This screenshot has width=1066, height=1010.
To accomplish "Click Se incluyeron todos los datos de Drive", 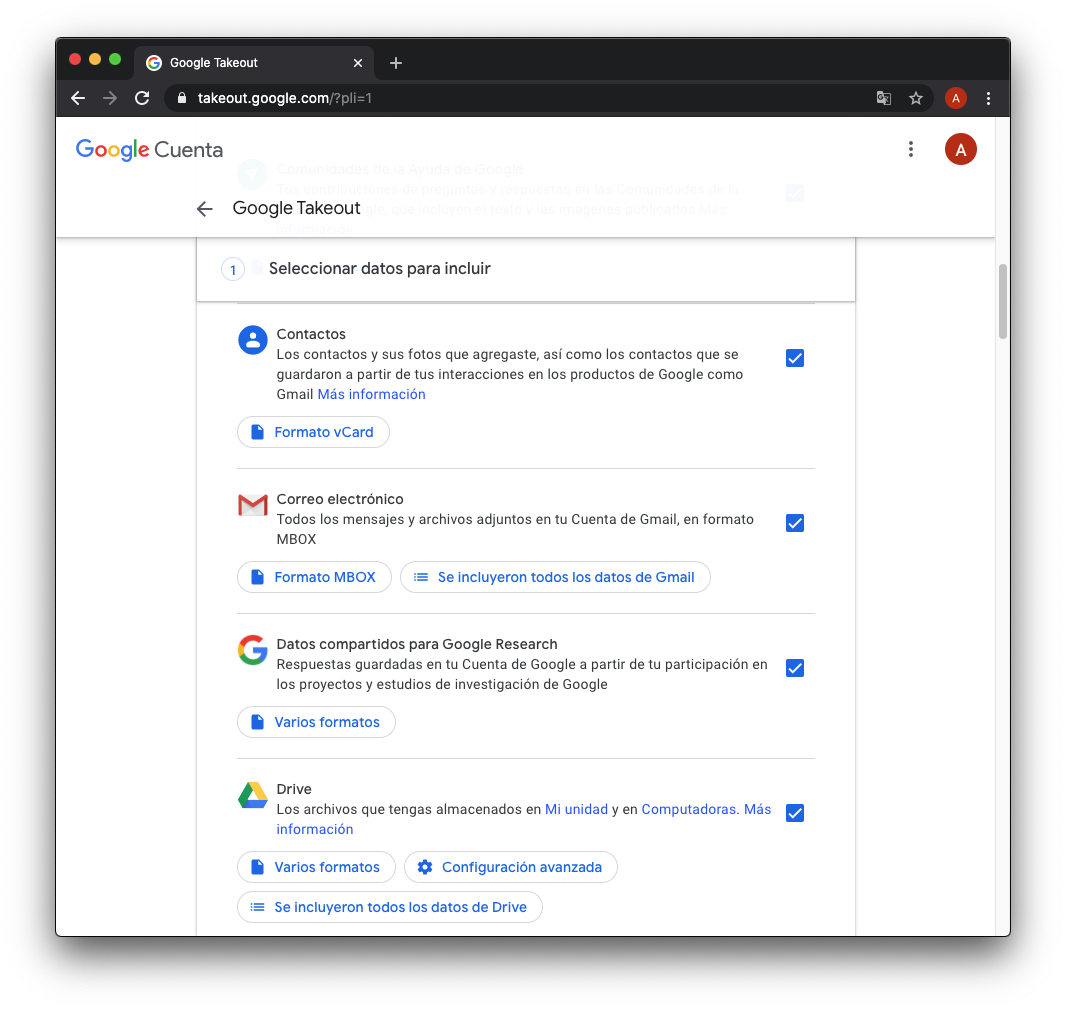I will (x=390, y=907).
